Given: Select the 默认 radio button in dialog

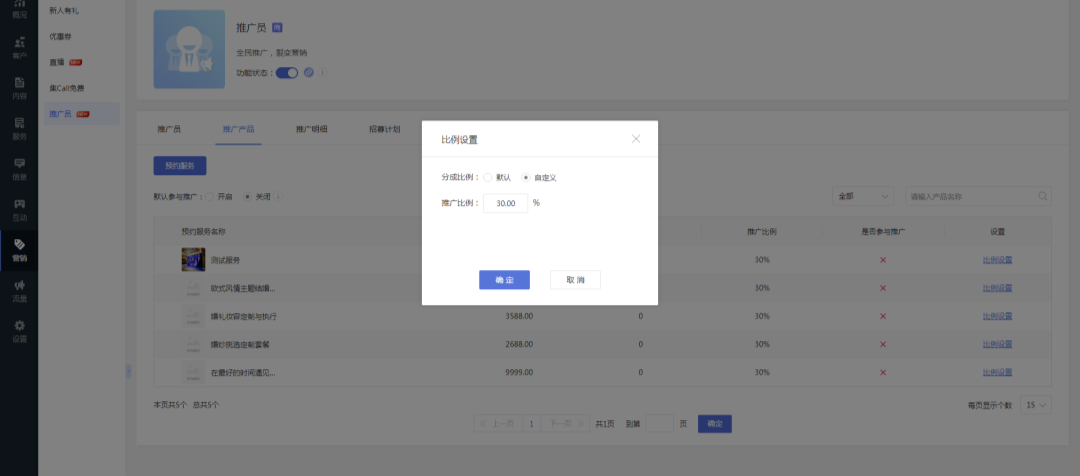Looking at the screenshot, I should (488, 177).
